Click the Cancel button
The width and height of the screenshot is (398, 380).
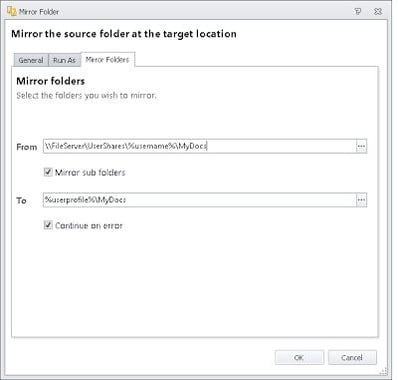(x=352, y=357)
